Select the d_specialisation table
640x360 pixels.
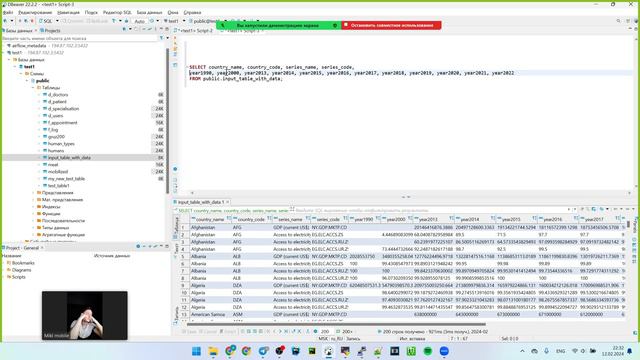(63, 109)
